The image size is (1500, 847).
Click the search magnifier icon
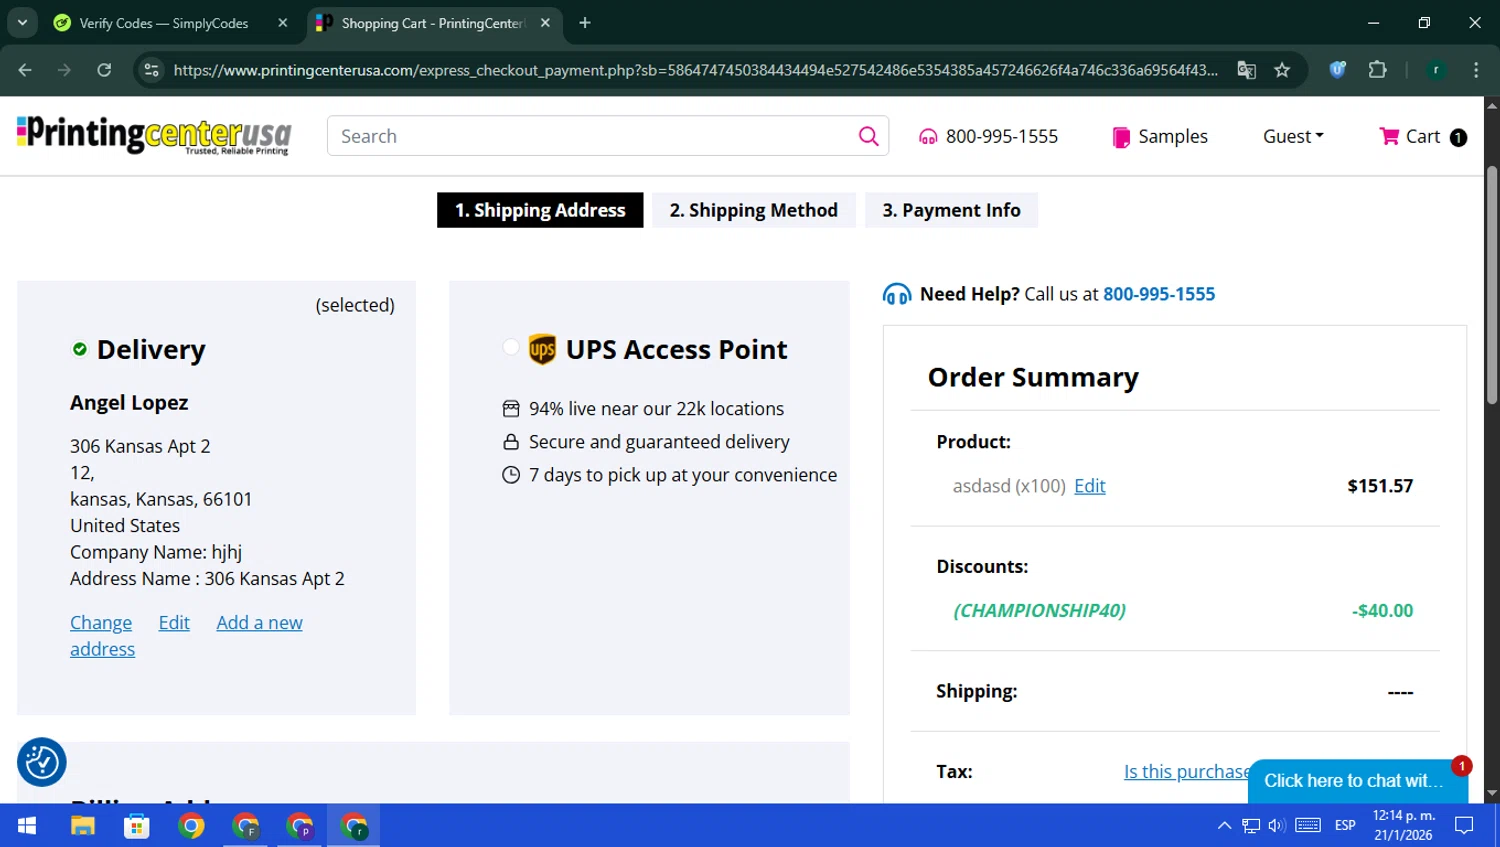tap(868, 136)
